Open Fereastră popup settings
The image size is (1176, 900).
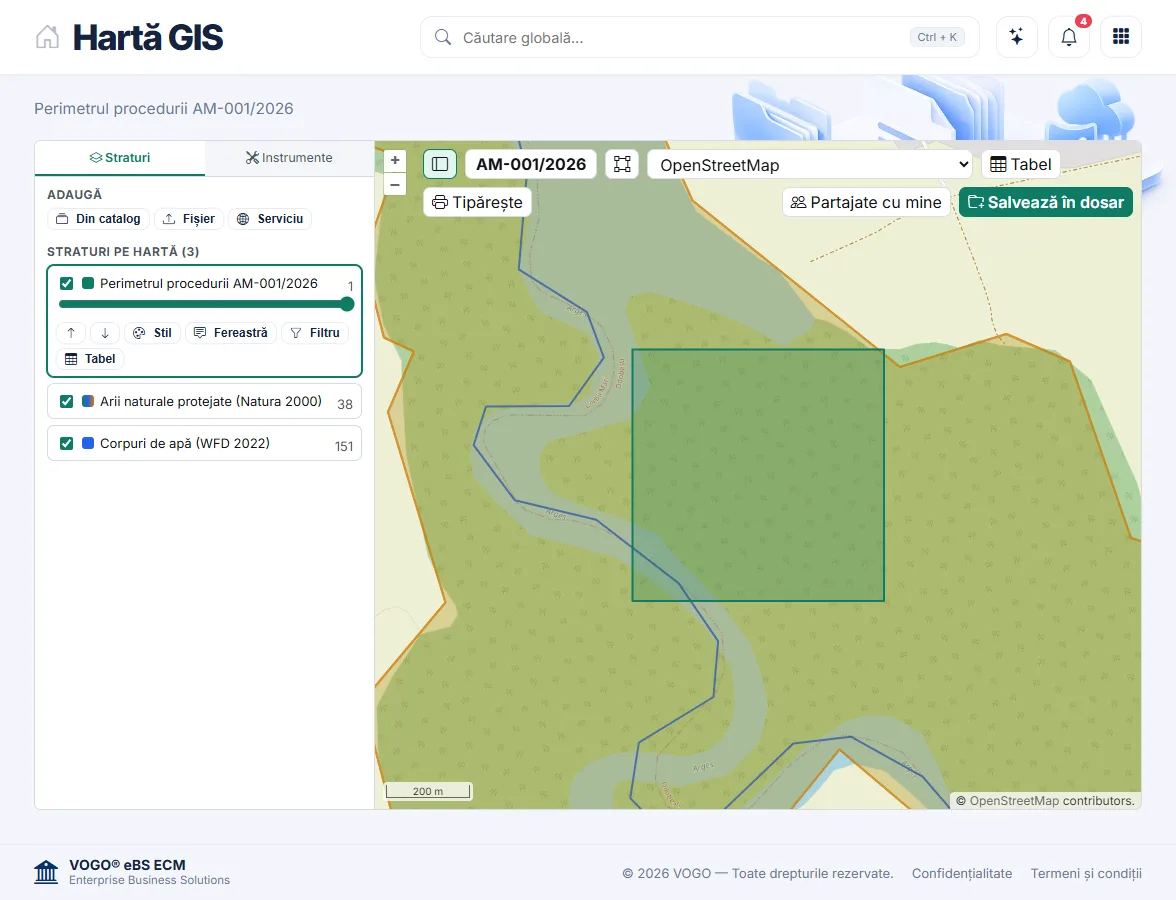pos(231,333)
